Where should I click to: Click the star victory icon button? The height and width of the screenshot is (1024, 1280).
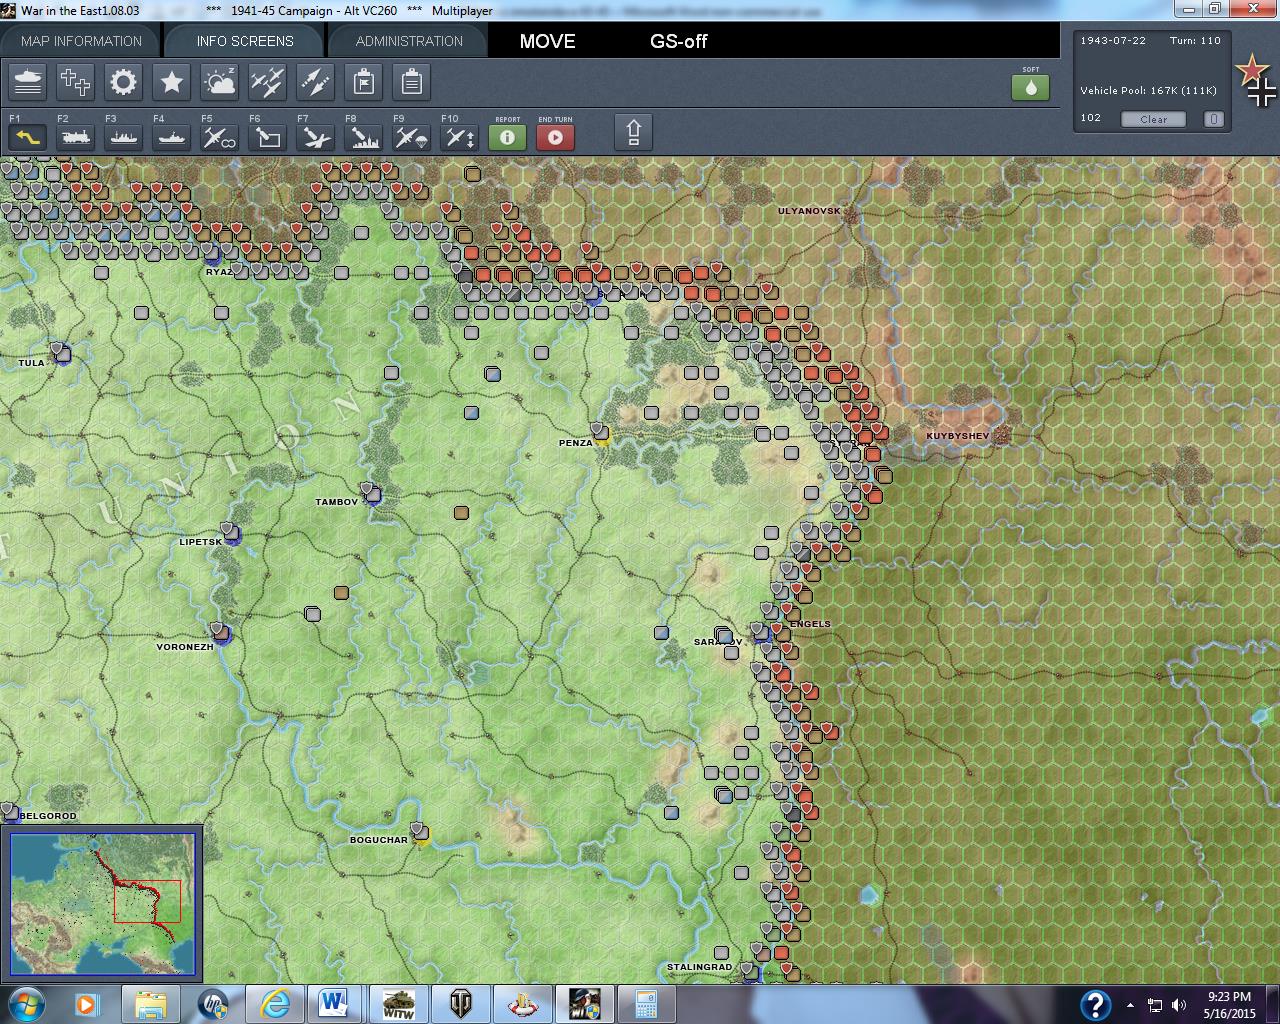[x=171, y=82]
